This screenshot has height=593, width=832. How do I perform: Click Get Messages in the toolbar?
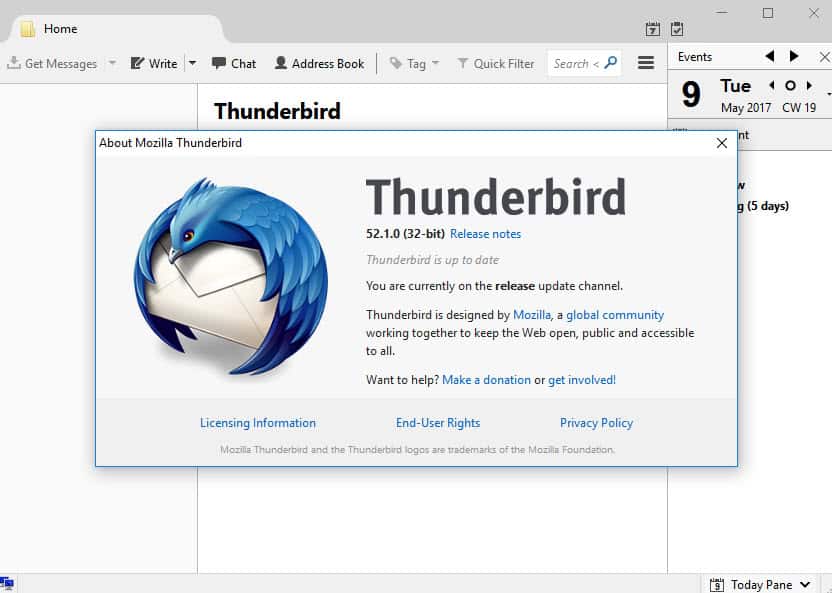[x=52, y=63]
